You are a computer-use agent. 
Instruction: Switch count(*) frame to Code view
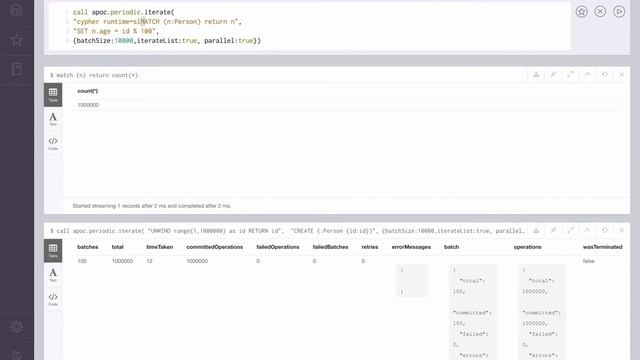(x=53, y=143)
